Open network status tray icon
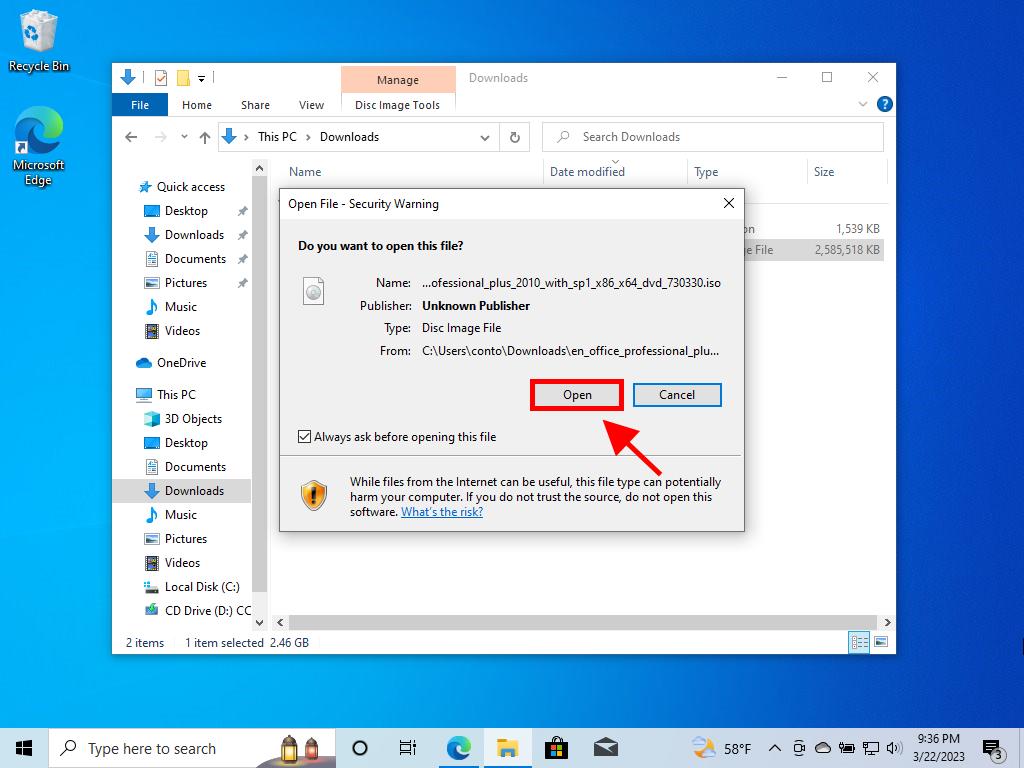The image size is (1024, 768). pos(871,748)
